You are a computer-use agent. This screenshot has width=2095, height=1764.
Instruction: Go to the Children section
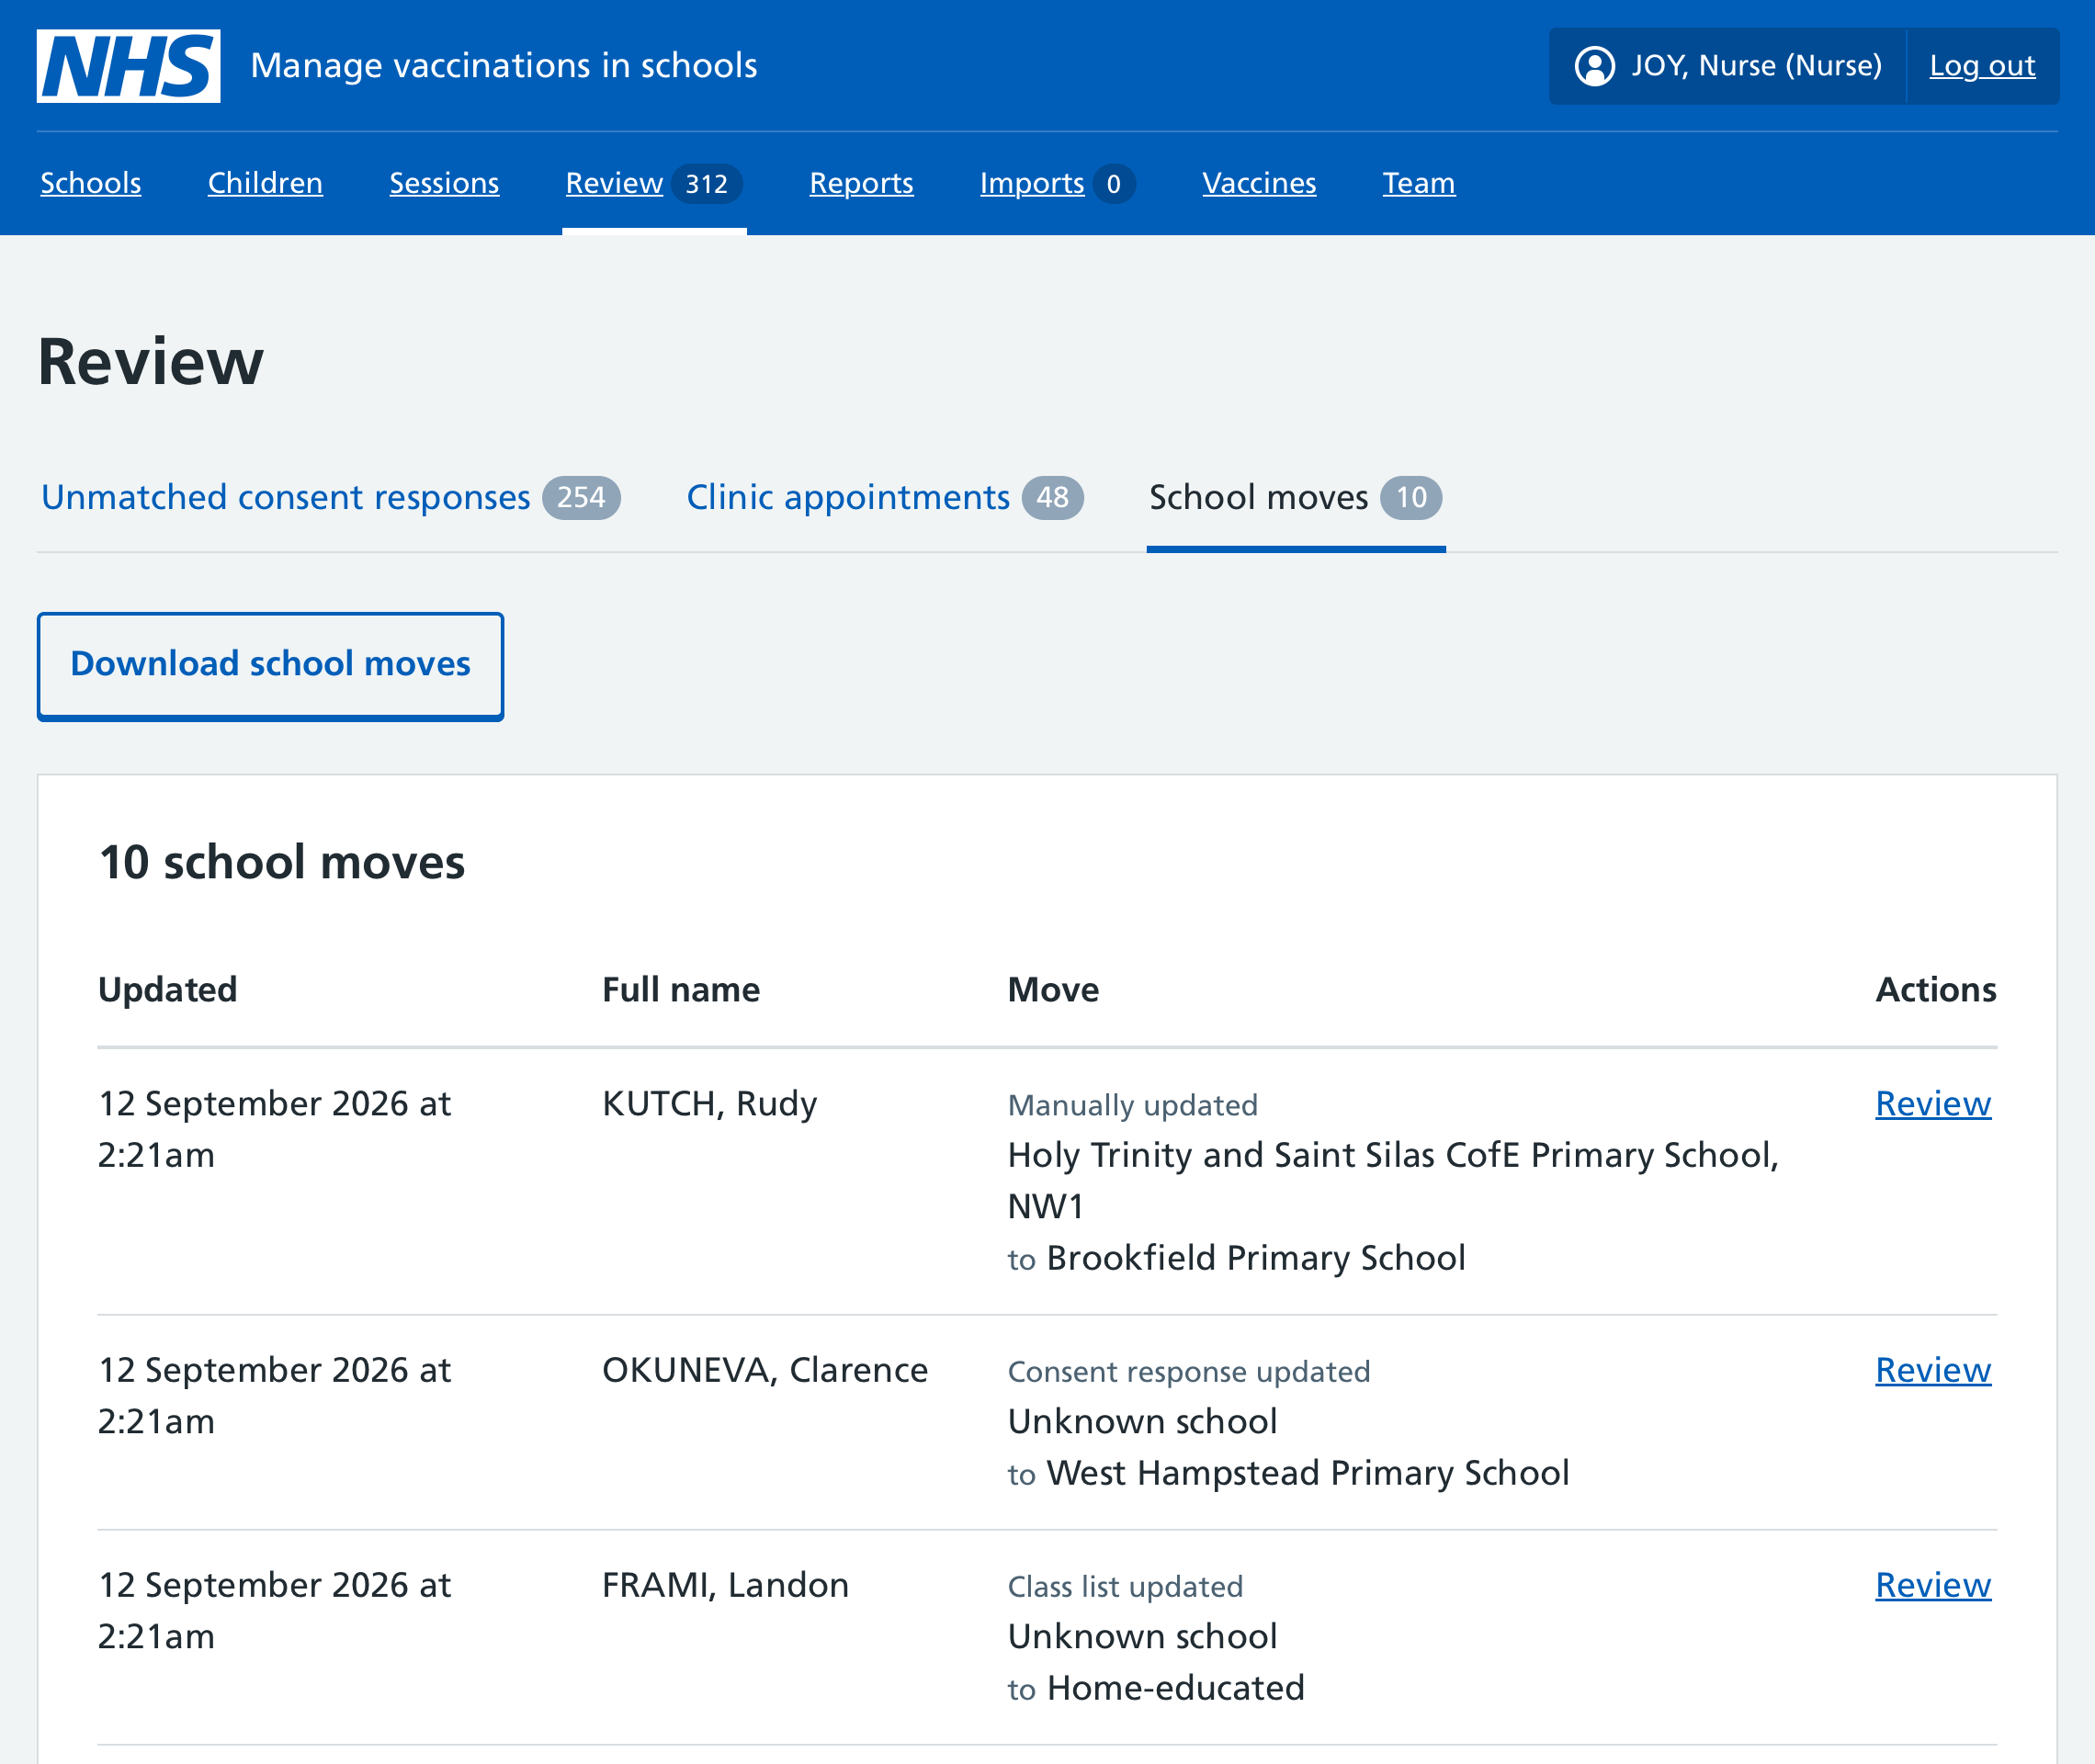click(x=265, y=183)
